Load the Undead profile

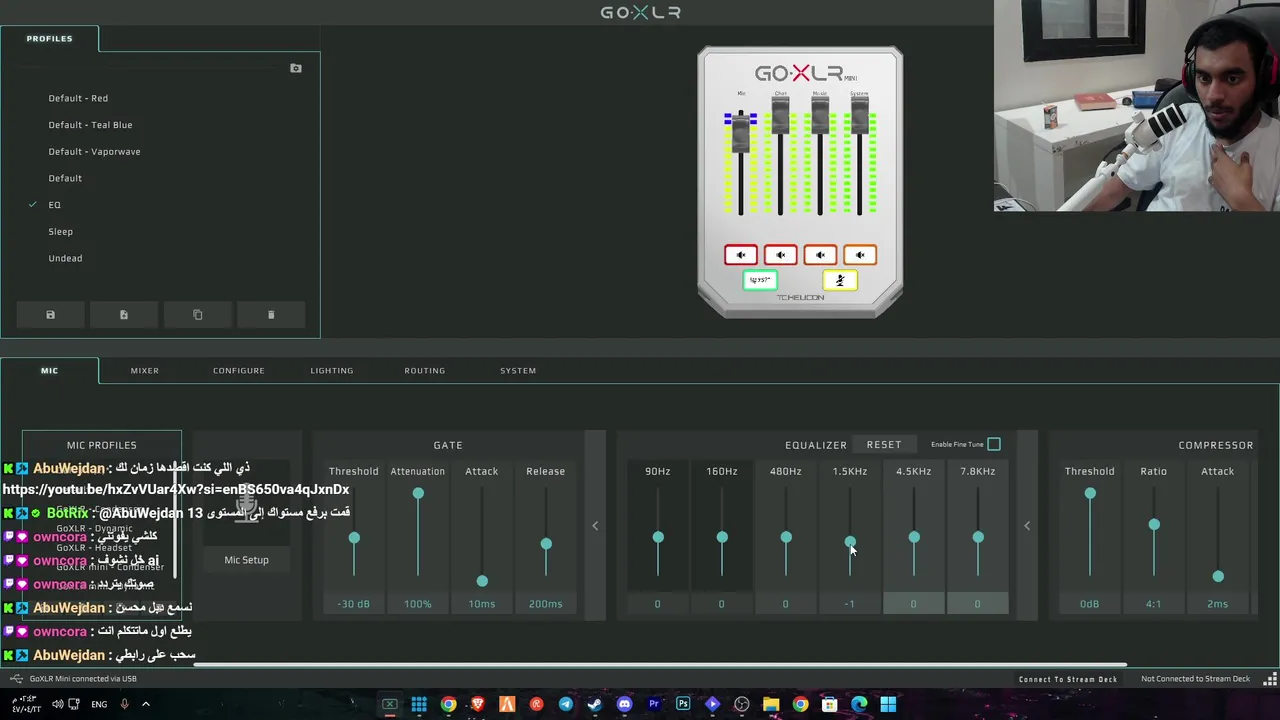pyautogui.click(x=65, y=258)
